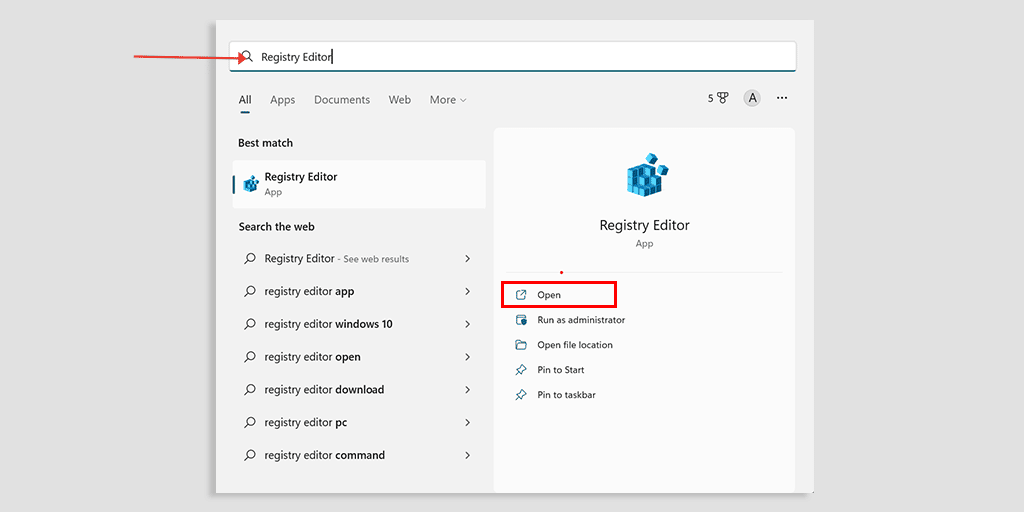Switch to the Apps tab

(x=283, y=100)
